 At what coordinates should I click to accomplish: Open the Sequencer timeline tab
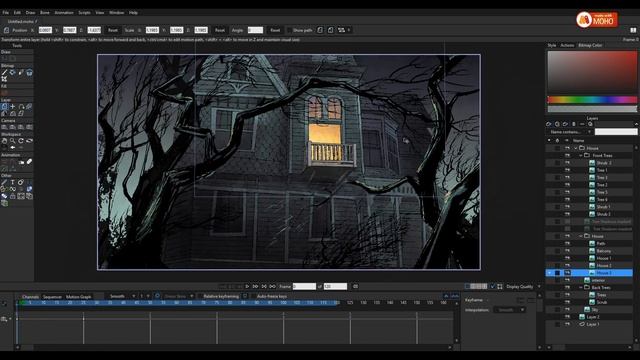click(x=52, y=297)
